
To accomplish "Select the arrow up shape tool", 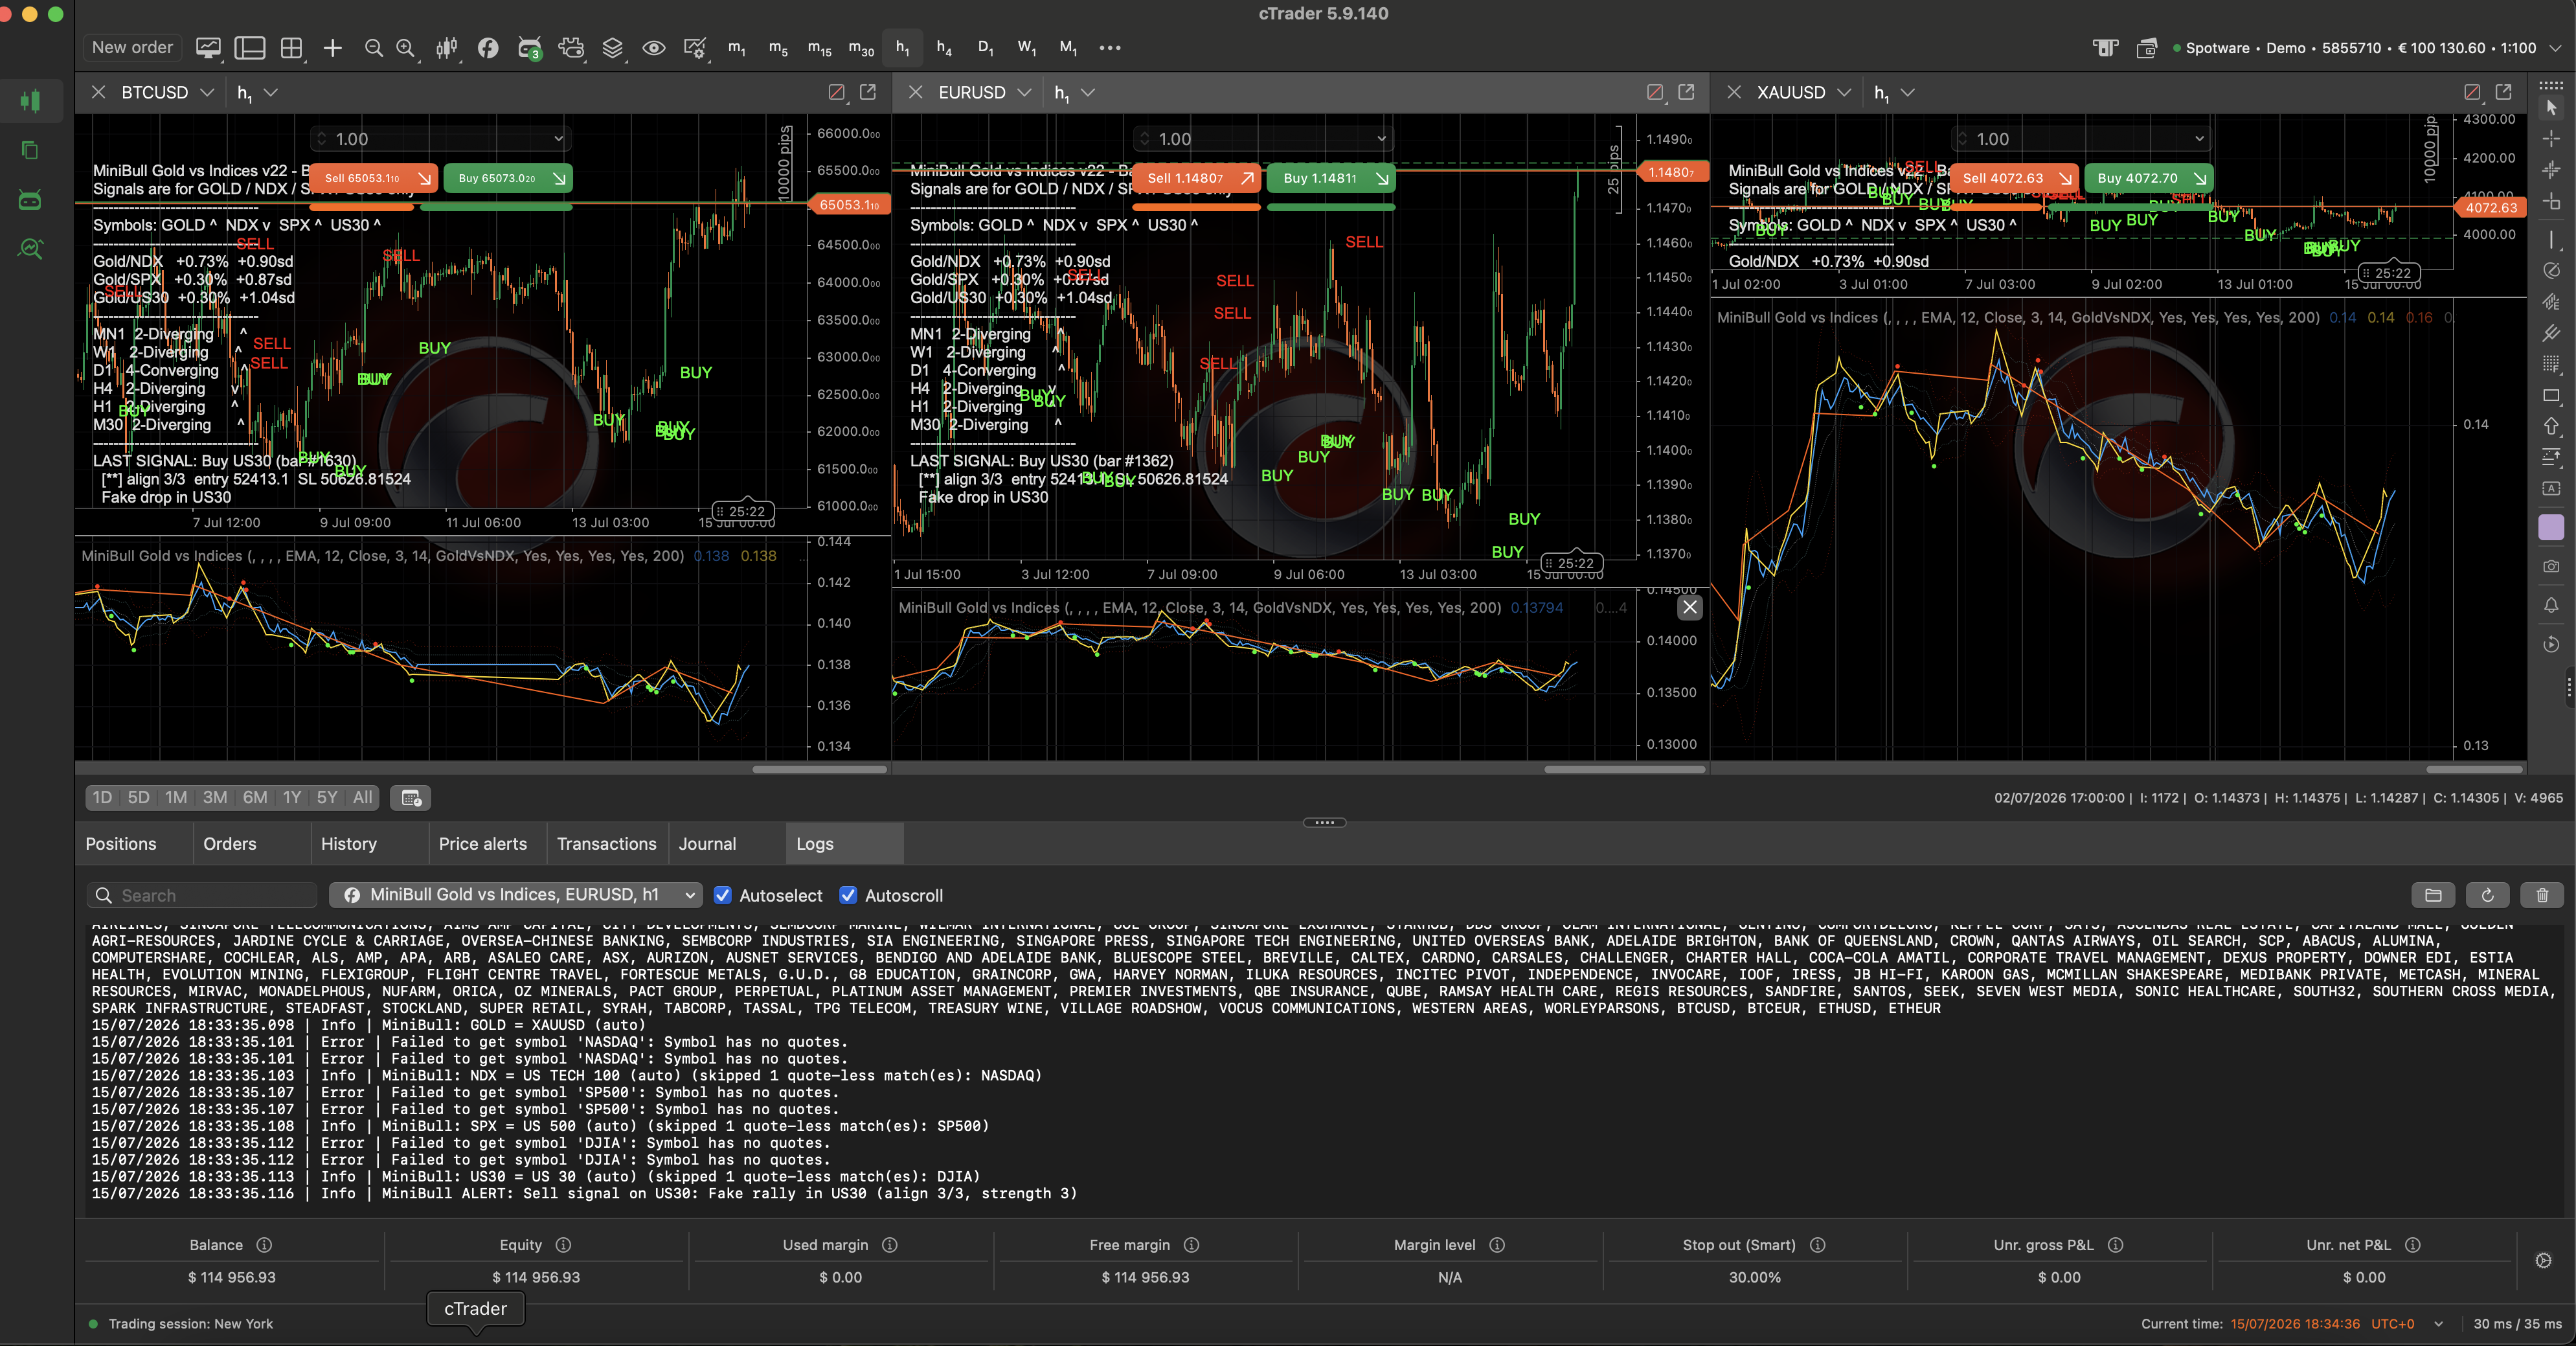I will (2551, 427).
